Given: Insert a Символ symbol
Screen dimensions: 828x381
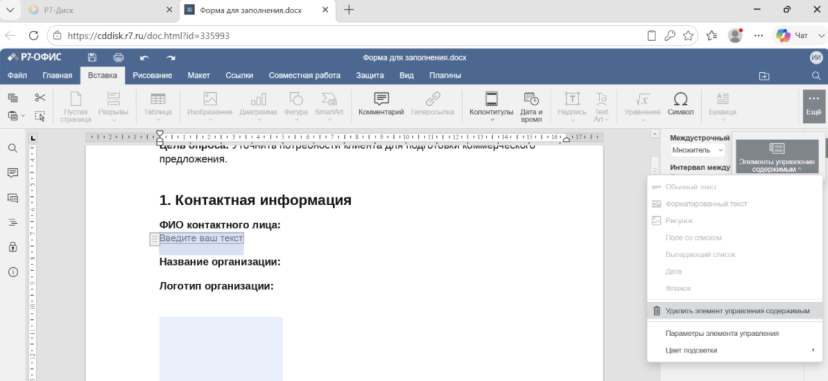Looking at the screenshot, I should 681,104.
